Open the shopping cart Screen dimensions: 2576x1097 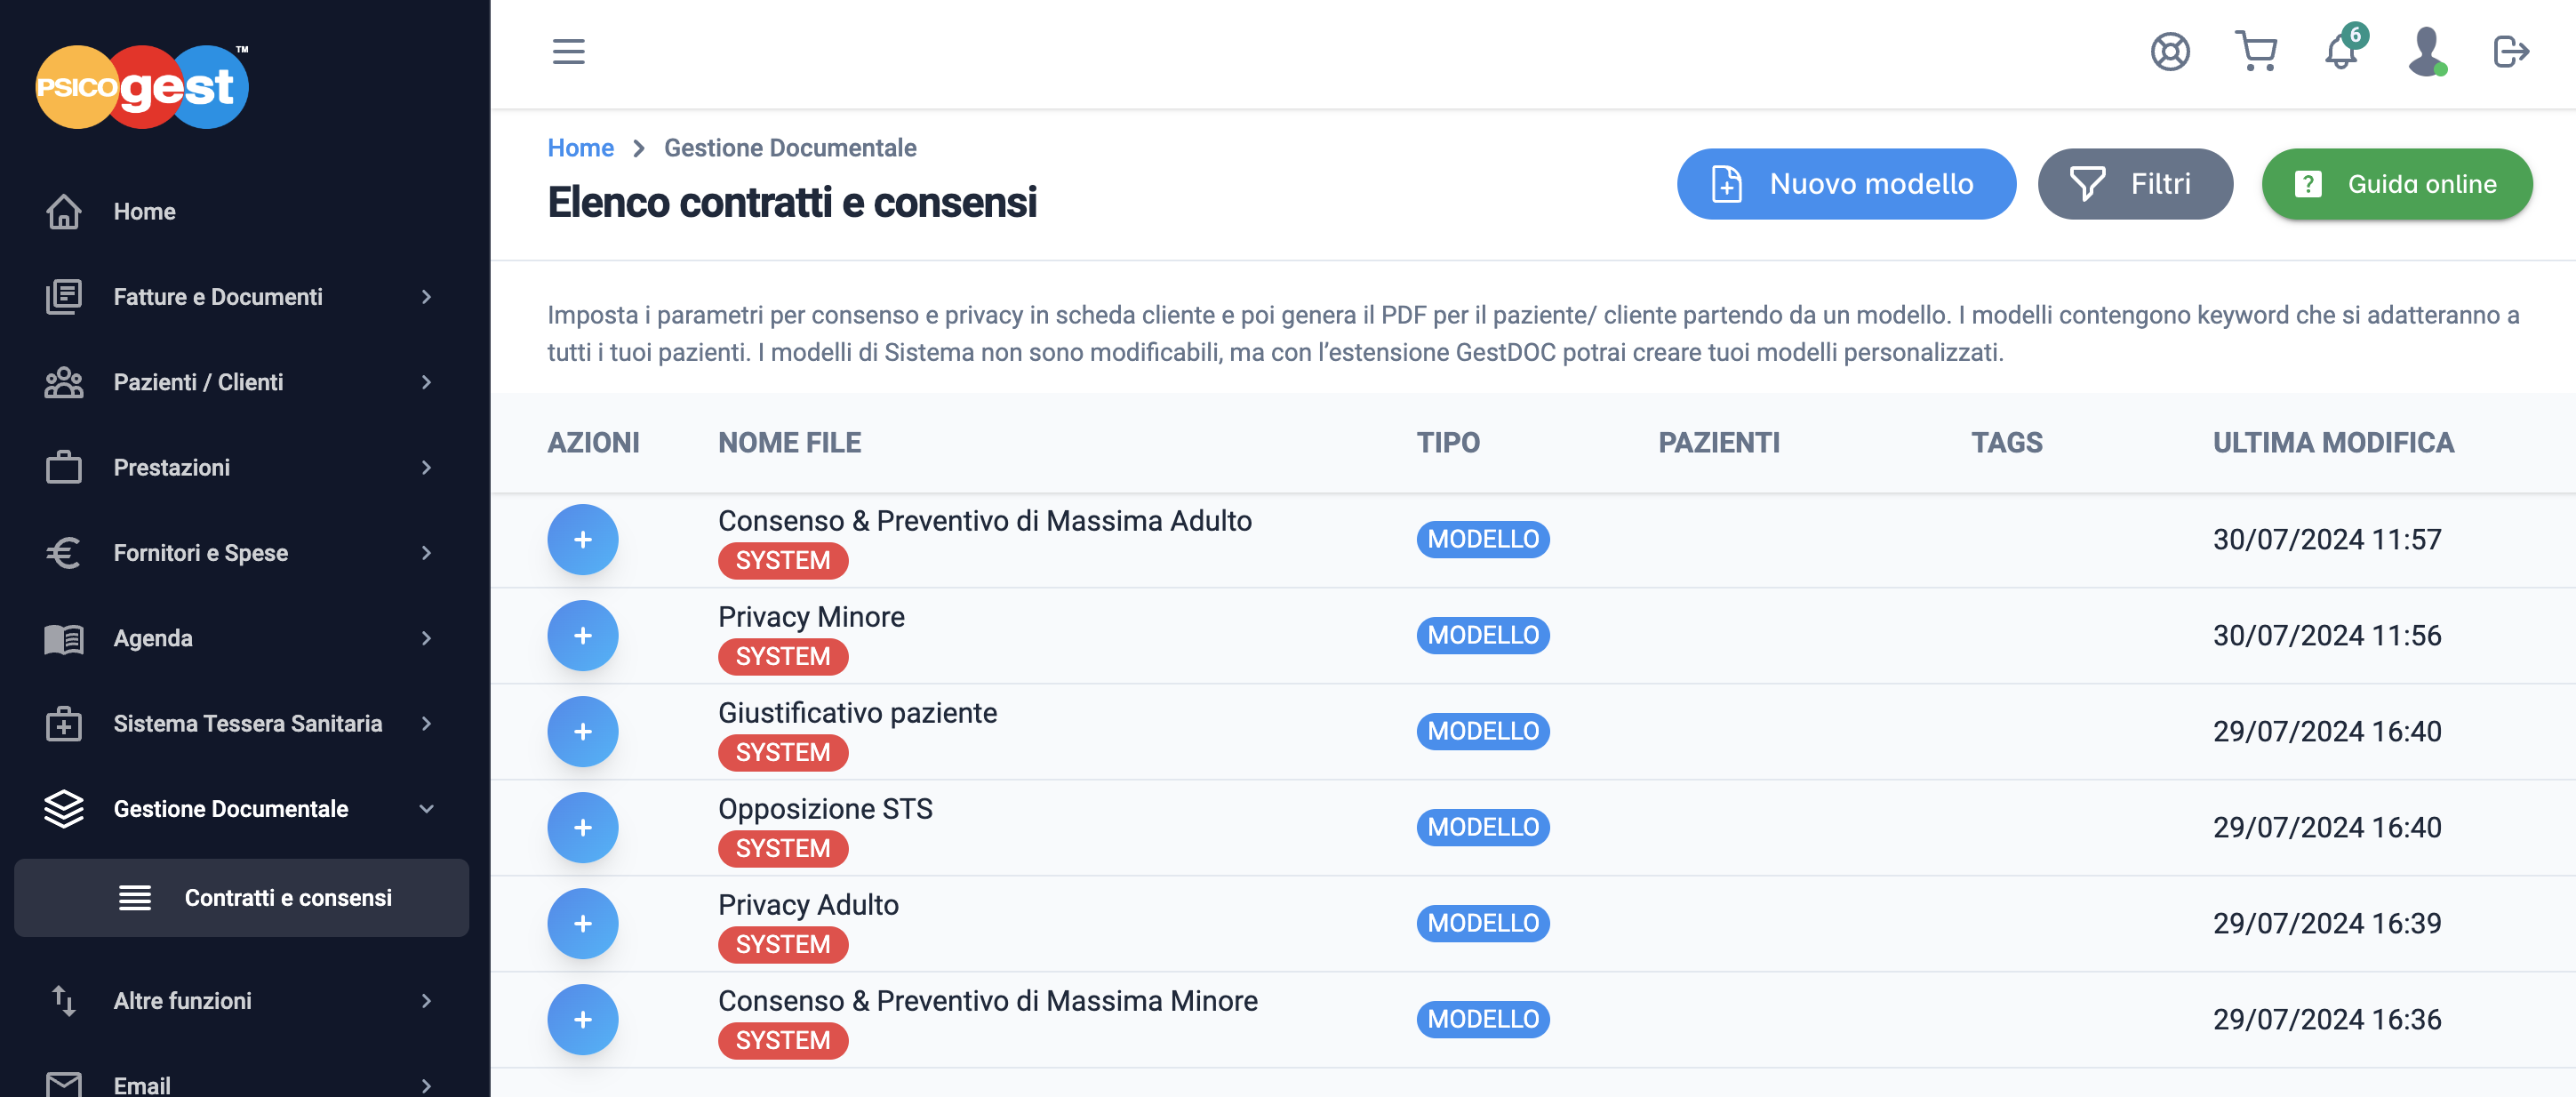(2256, 51)
